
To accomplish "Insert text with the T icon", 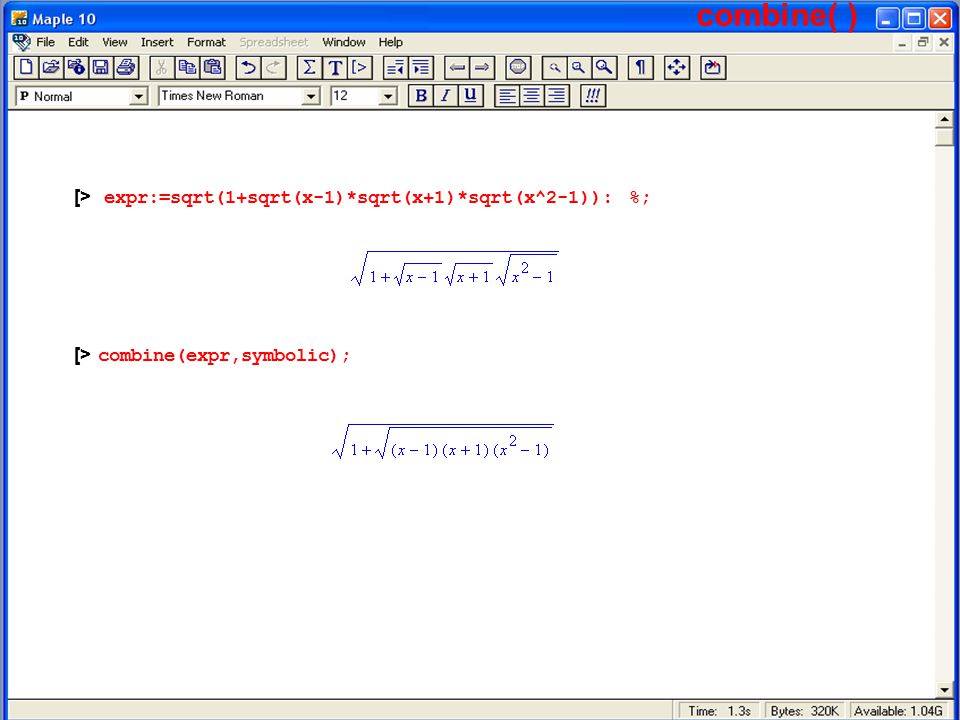I will click(x=335, y=67).
